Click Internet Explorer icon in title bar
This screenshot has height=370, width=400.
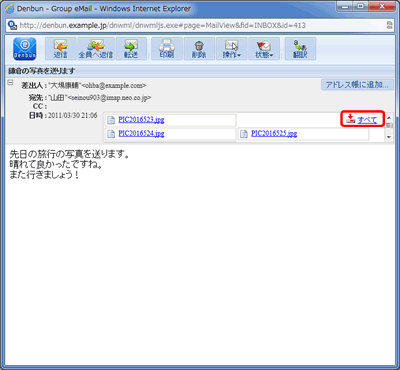click(x=10, y=9)
